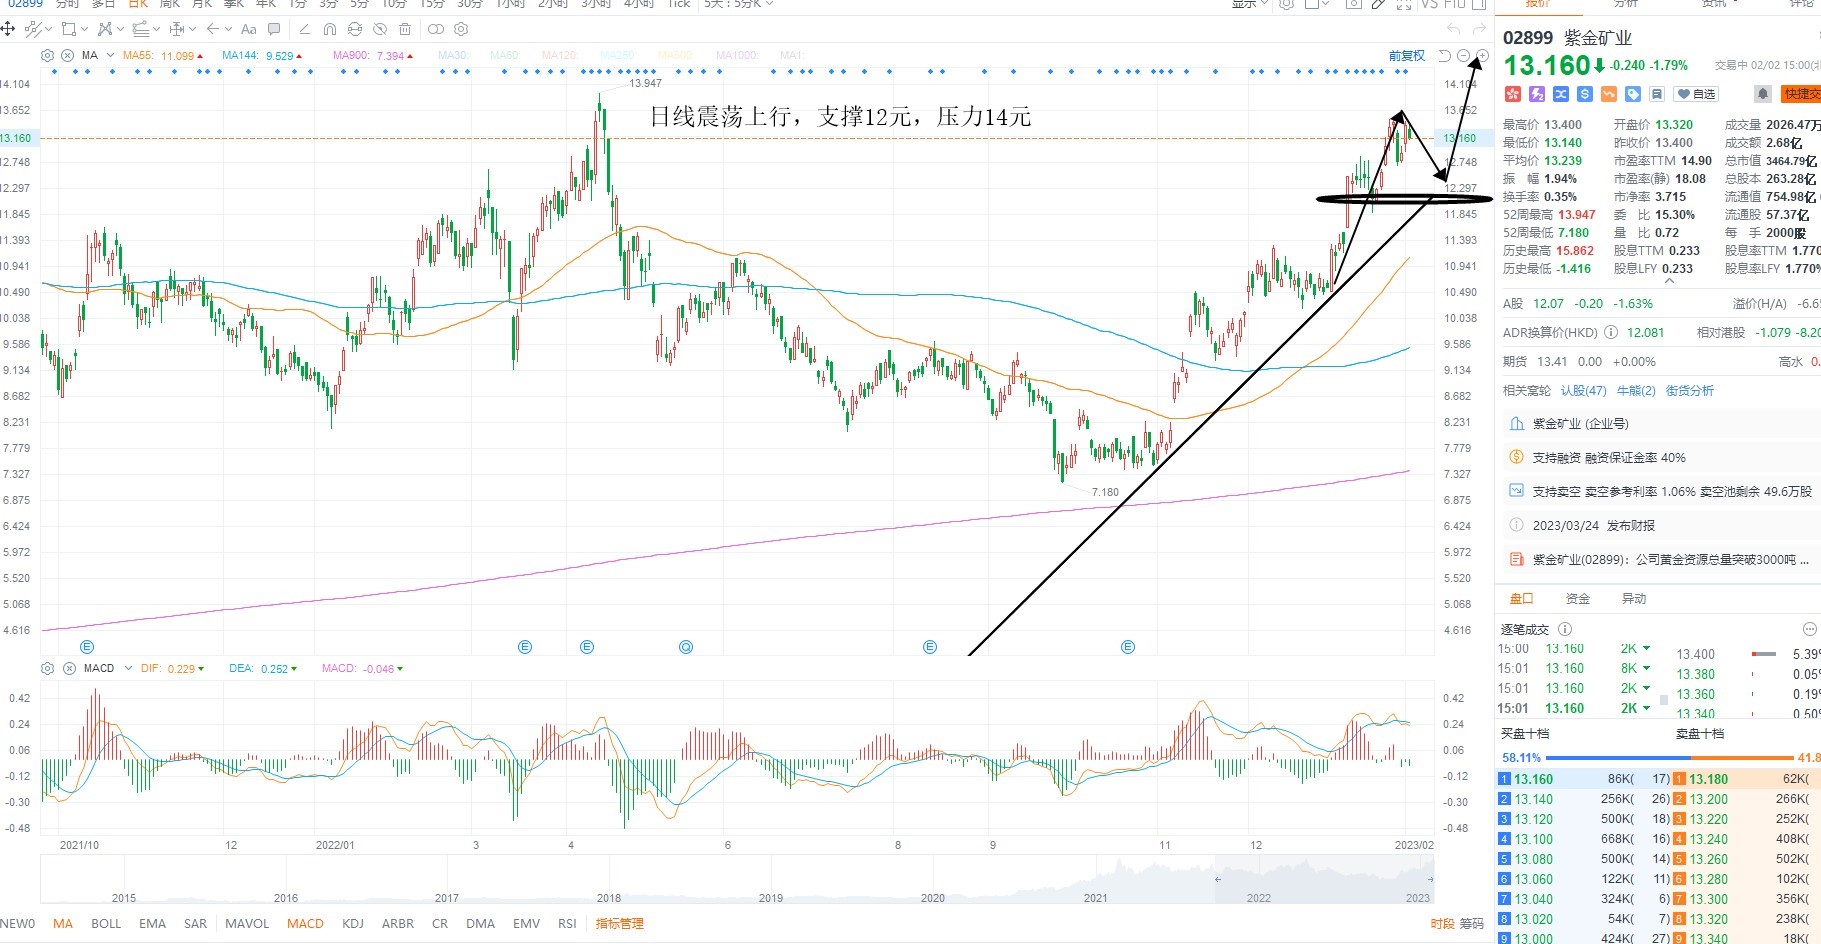Click the historical range navigator bar
This screenshot has height=944, width=1821.
tap(737, 879)
